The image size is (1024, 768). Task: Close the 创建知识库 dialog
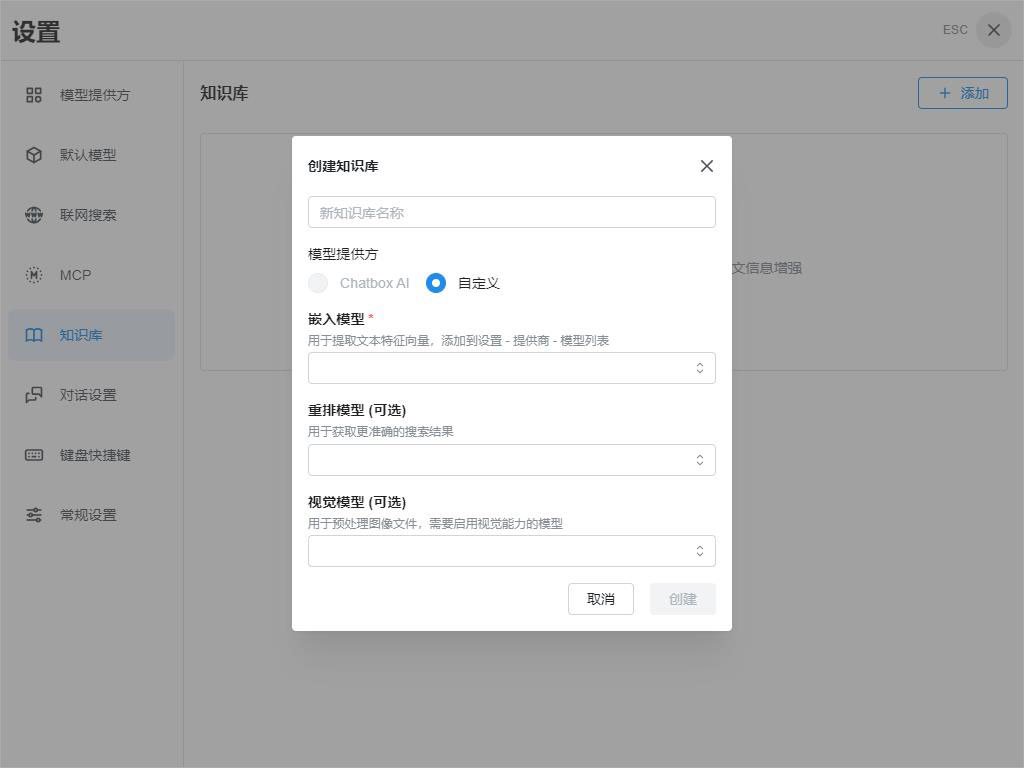pyautogui.click(x=707, y=166)
